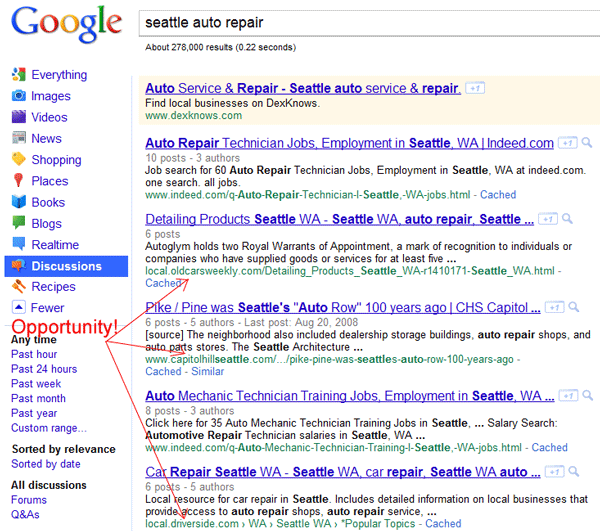600x531 pixels.
Task: Click the Discussions icon
Action: coord(19,266)
